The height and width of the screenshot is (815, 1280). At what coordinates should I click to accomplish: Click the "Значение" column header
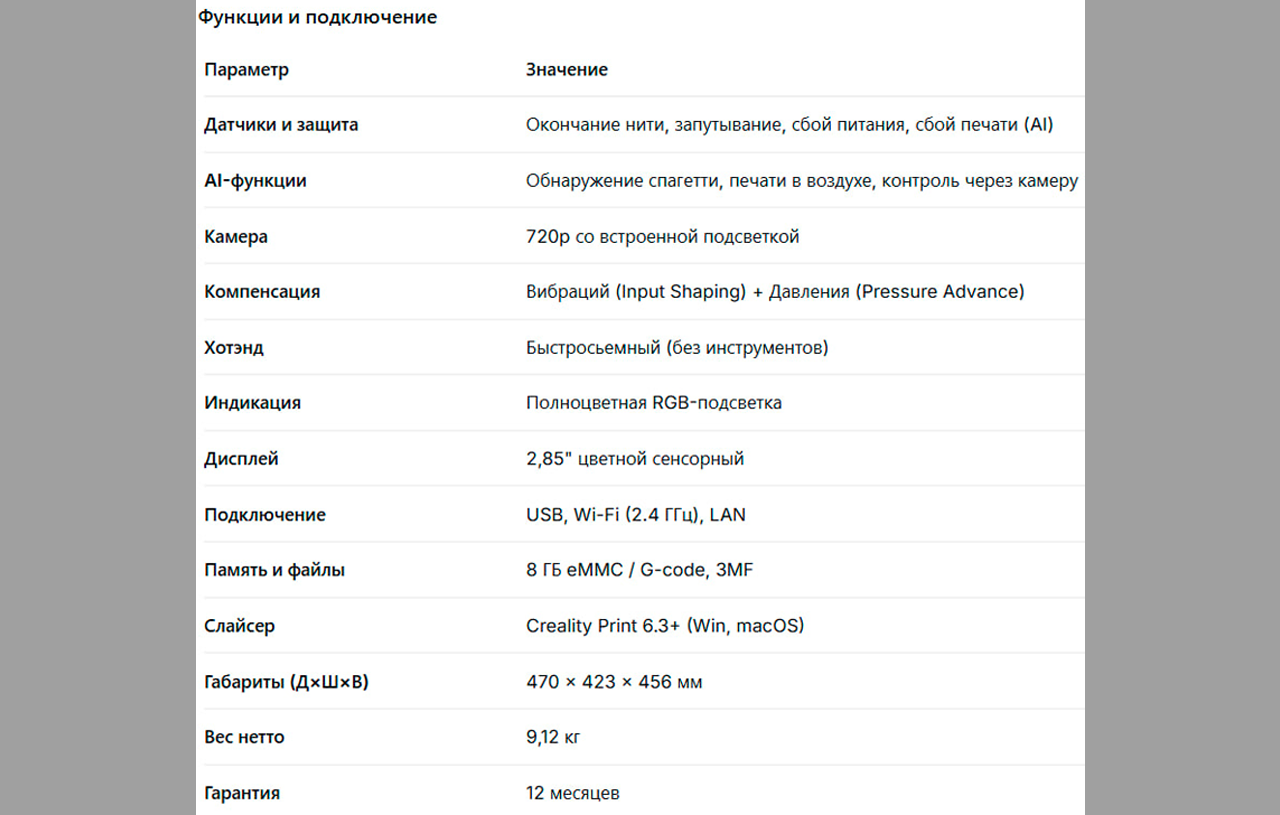(x=567, y=70)
